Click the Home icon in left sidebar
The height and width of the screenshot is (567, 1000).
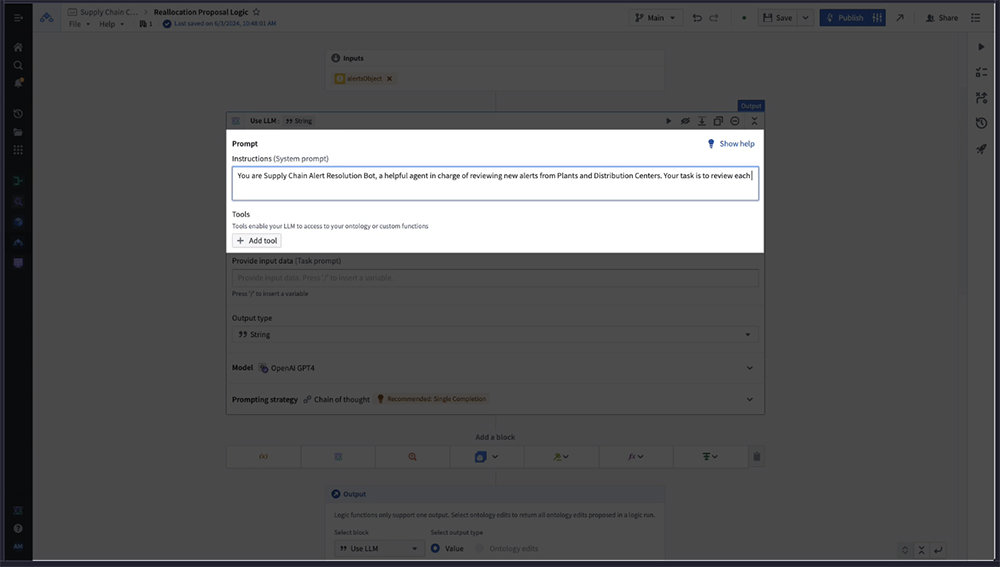(18, 47)
